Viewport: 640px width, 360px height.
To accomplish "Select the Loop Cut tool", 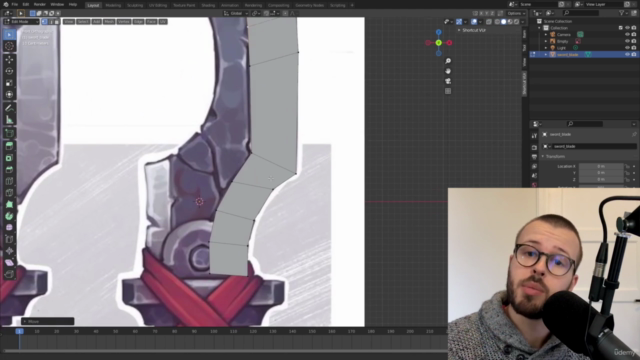I will tap(9, 181).
